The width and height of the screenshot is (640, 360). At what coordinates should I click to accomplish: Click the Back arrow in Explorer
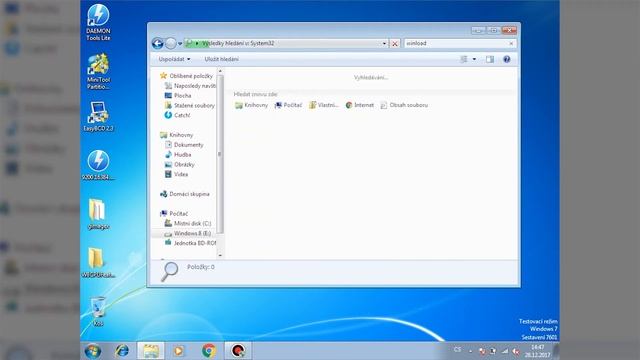click(x=158, y=43)
